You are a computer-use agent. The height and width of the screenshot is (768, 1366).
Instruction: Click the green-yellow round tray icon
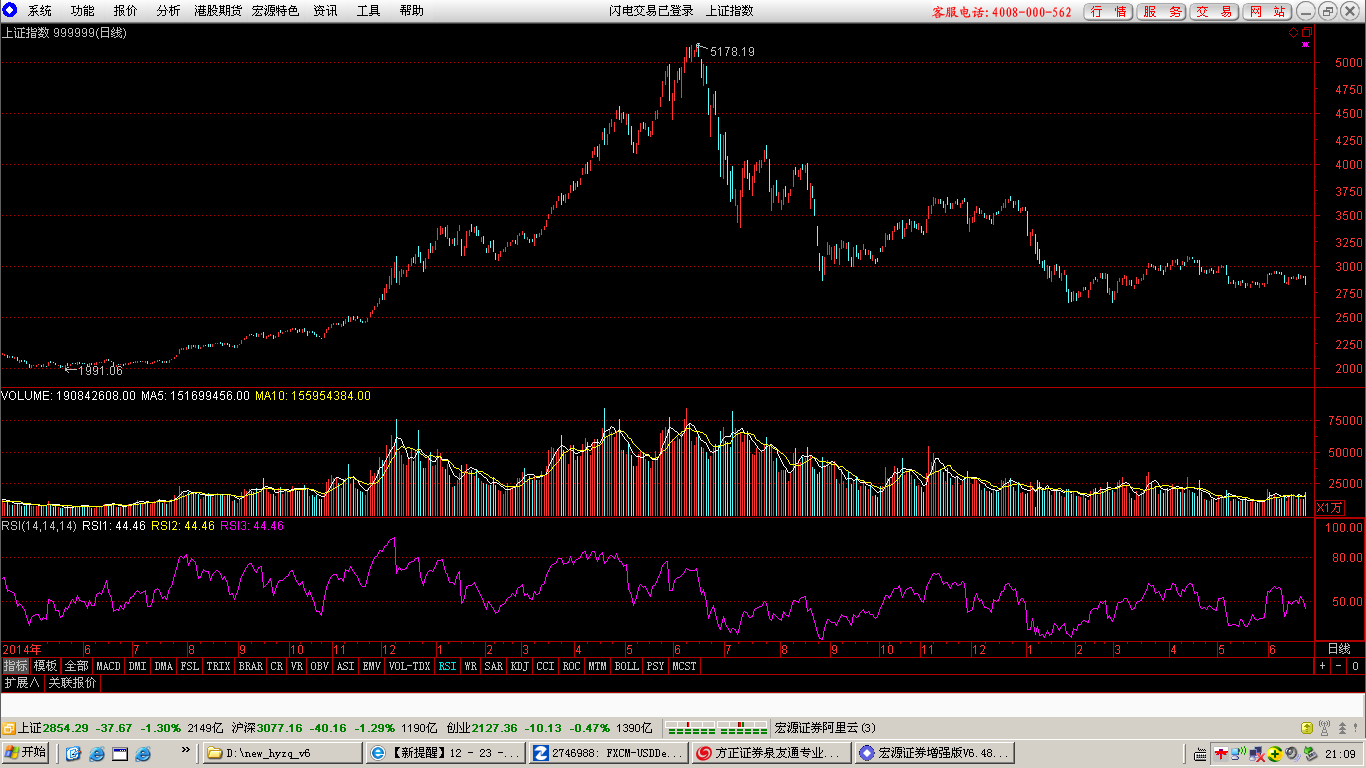tap(1275, 753)
